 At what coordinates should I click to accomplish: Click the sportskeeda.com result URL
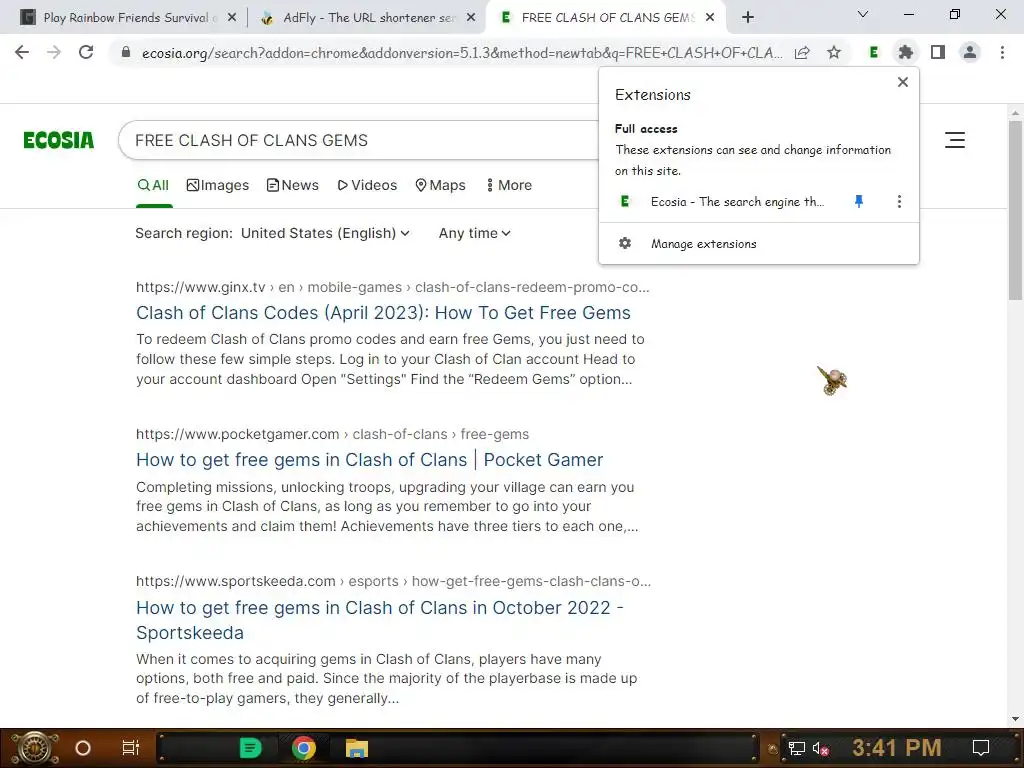(393, 581)
